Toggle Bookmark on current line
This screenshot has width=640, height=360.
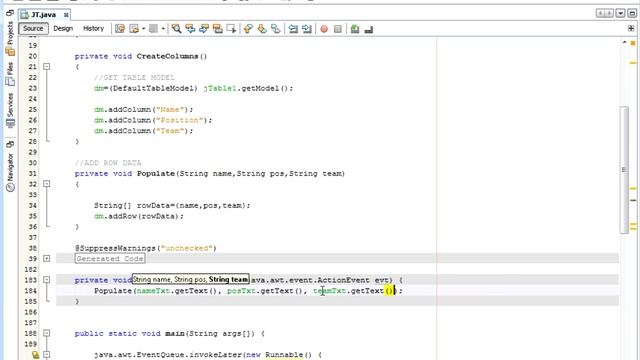[x=276, y=29]
